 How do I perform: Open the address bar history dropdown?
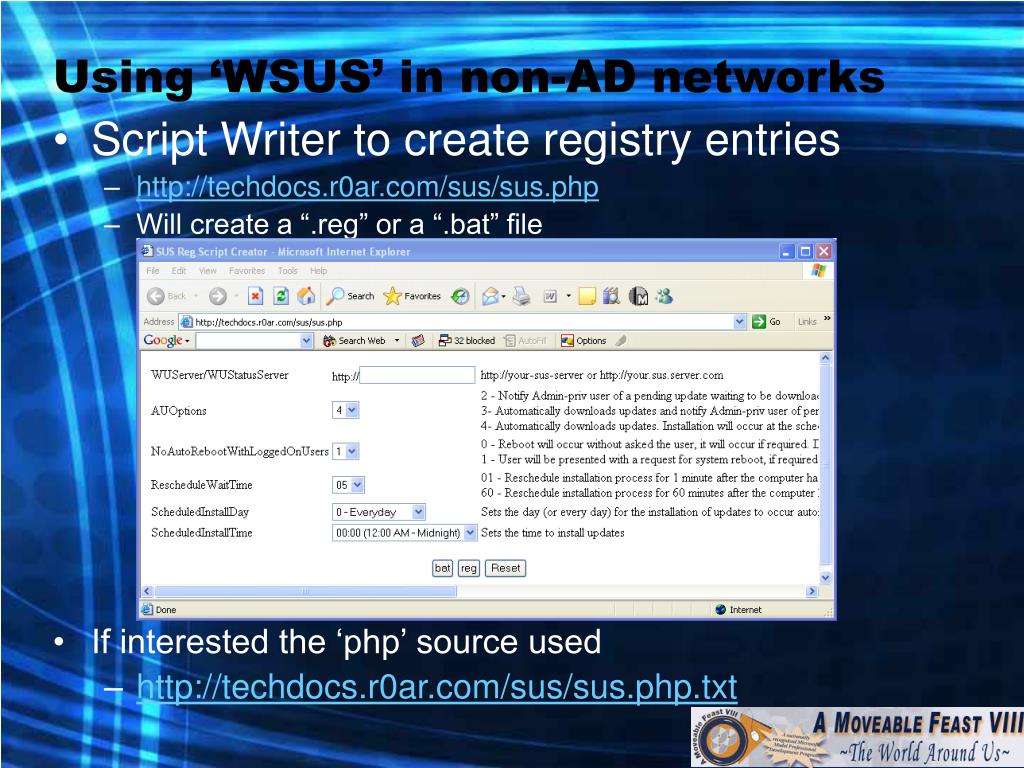click(x=739, y=321)
